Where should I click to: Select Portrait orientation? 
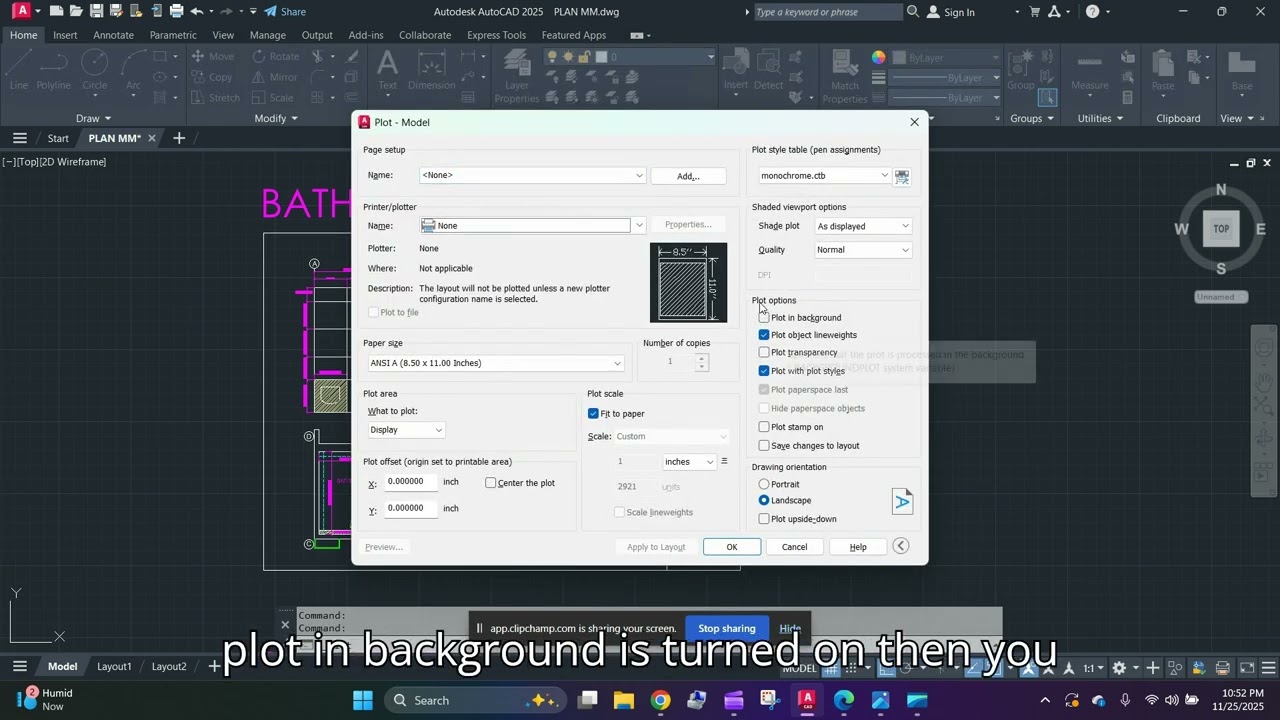tap(764, 485)
